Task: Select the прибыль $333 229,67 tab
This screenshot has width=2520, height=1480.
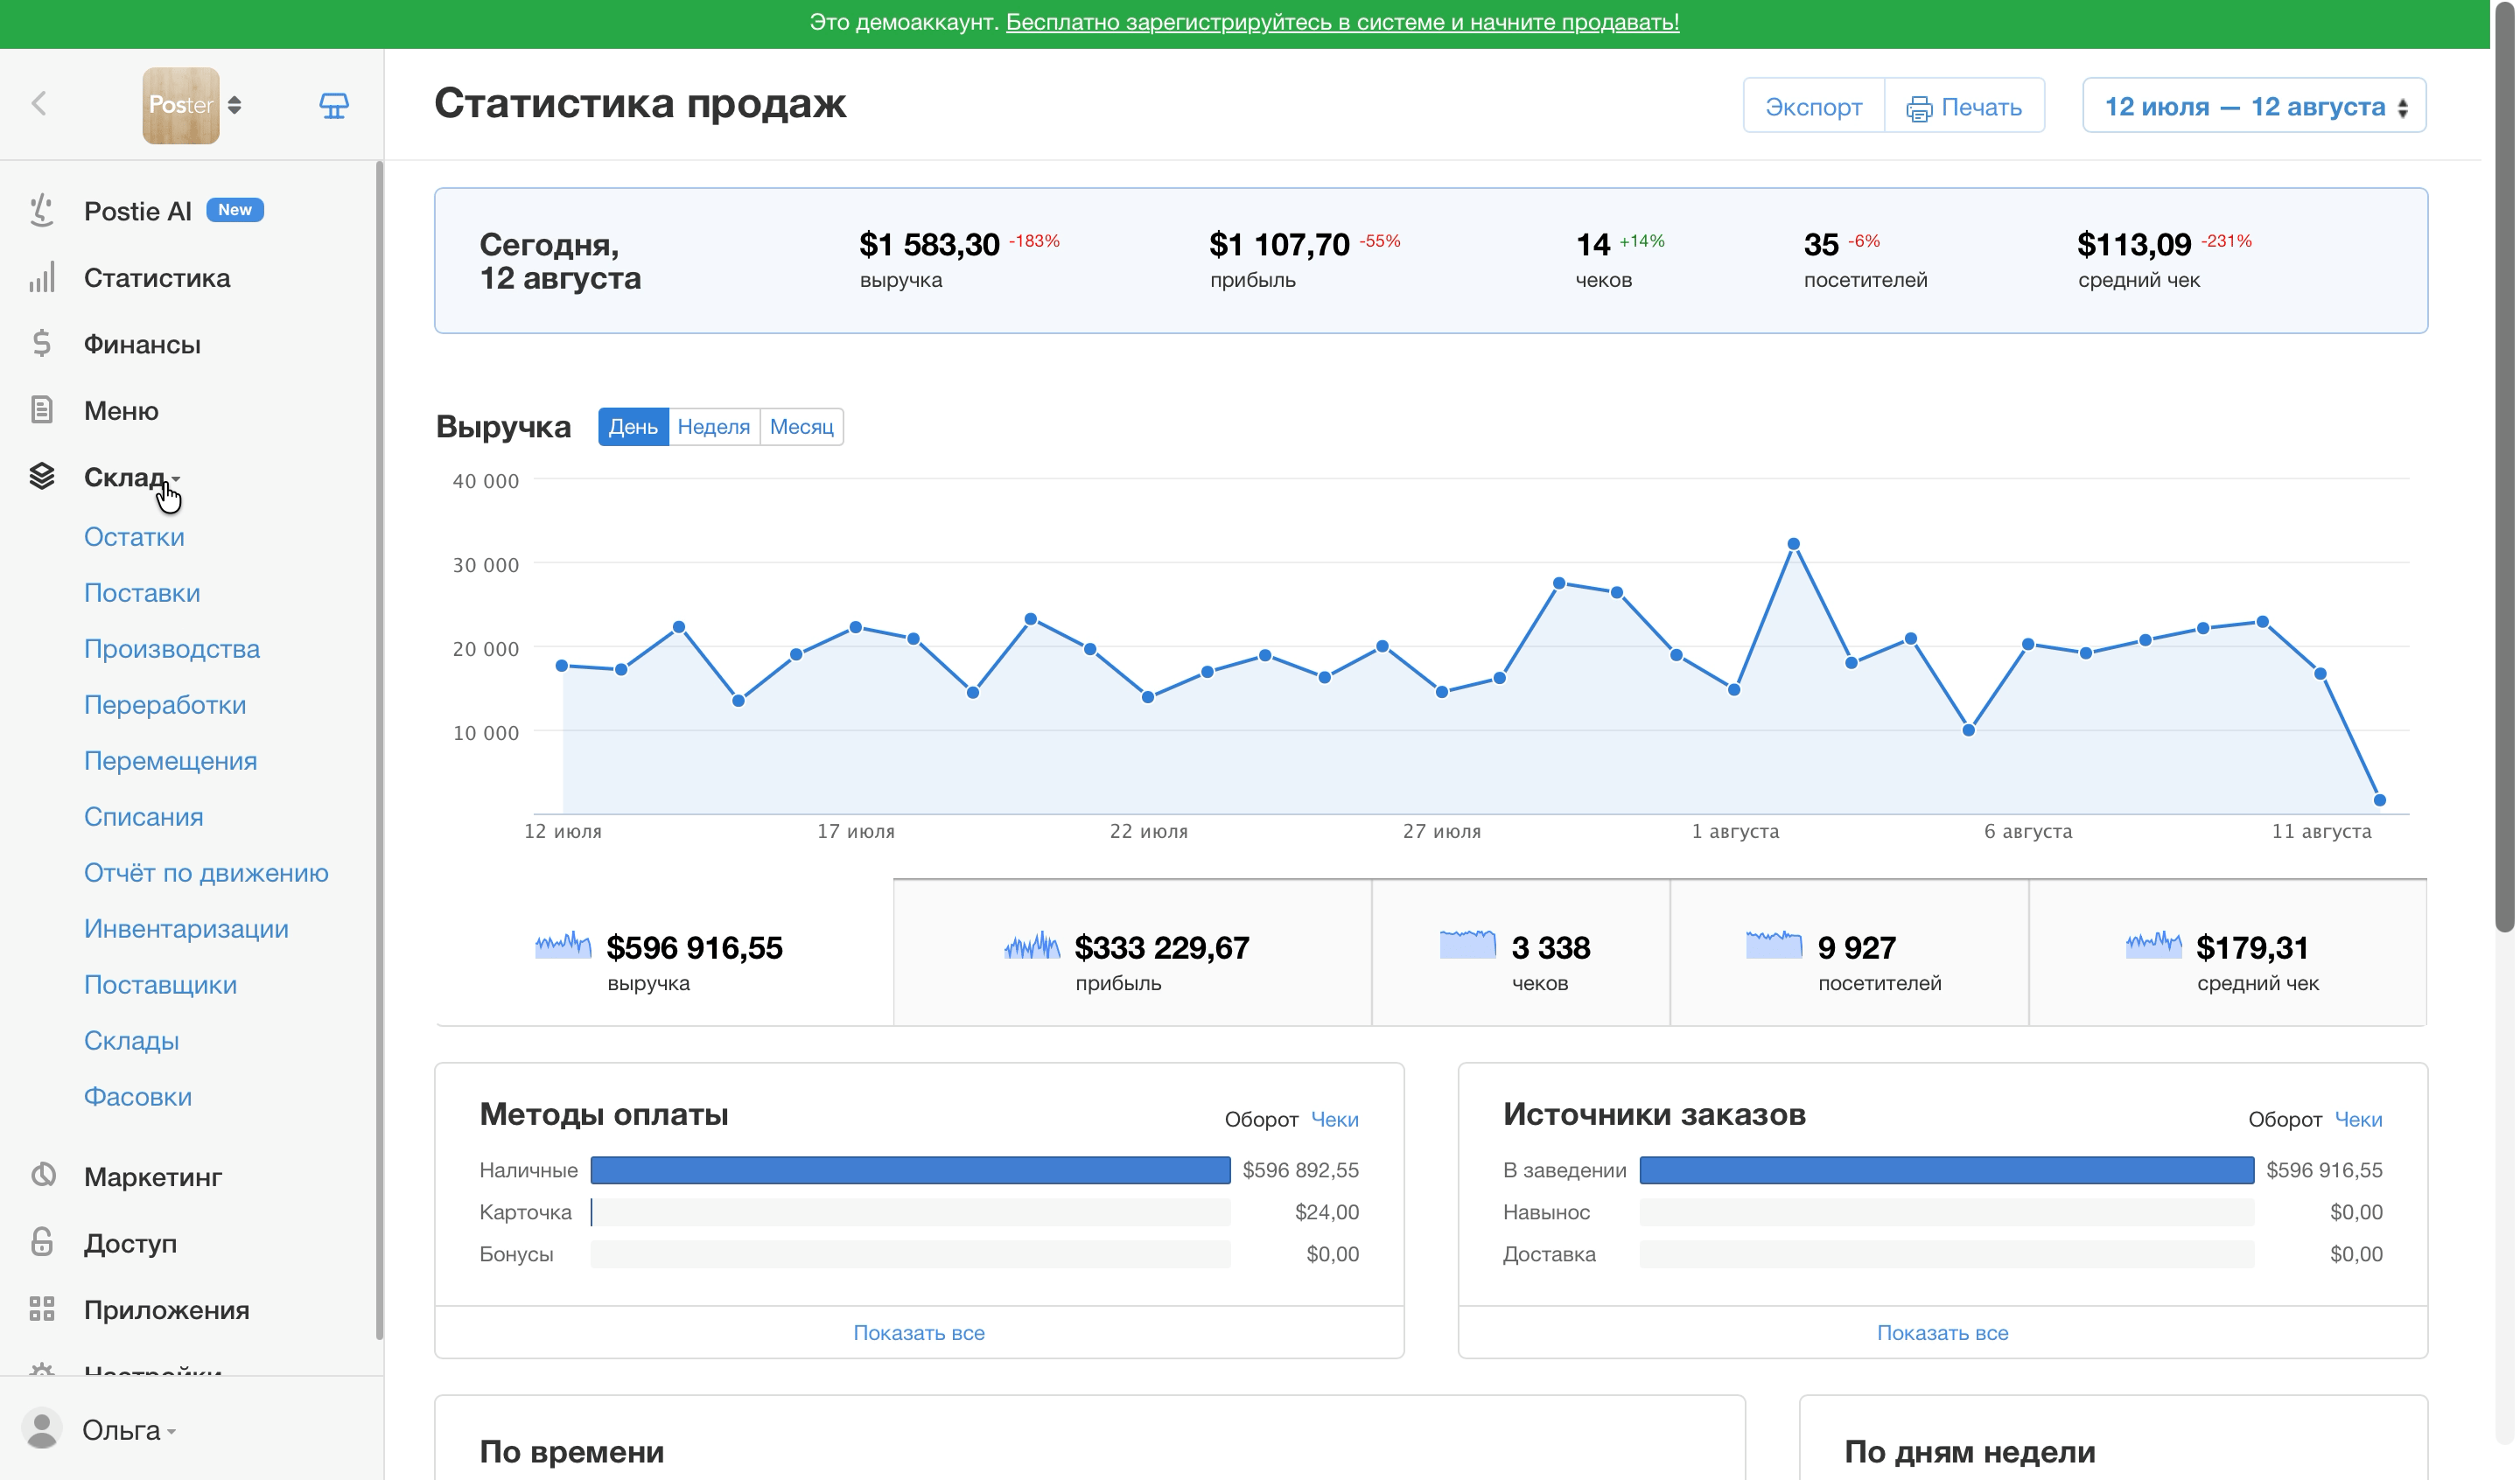Action: [1133, 953]
